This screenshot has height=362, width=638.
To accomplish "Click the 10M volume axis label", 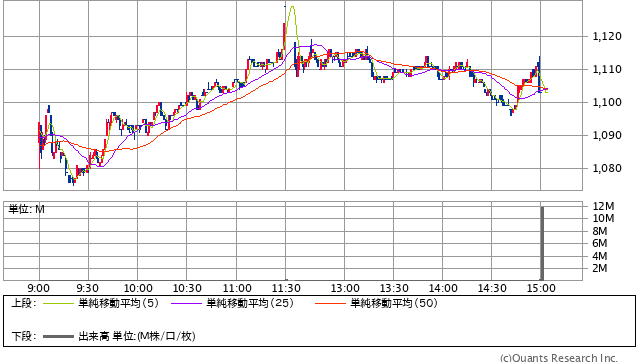I will (x=603, y=218).
